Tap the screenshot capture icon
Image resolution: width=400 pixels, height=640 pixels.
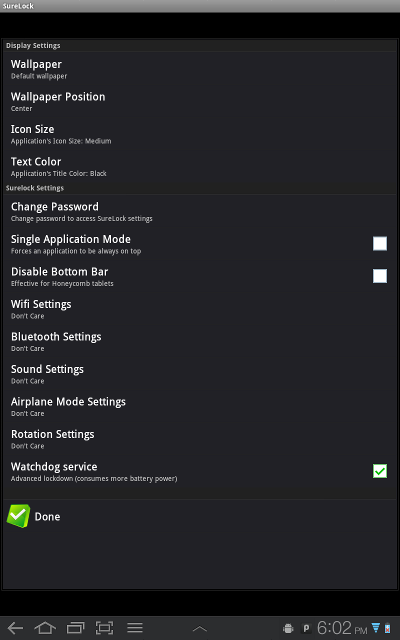104,628
